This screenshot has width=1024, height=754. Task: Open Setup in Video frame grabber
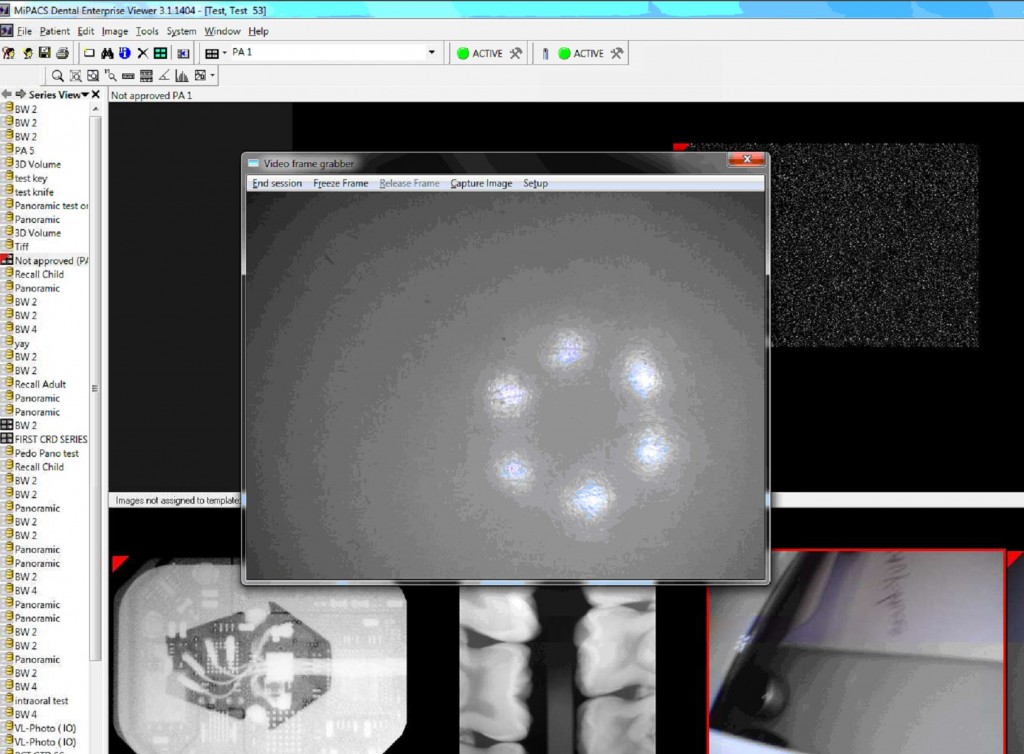(535, 183)
